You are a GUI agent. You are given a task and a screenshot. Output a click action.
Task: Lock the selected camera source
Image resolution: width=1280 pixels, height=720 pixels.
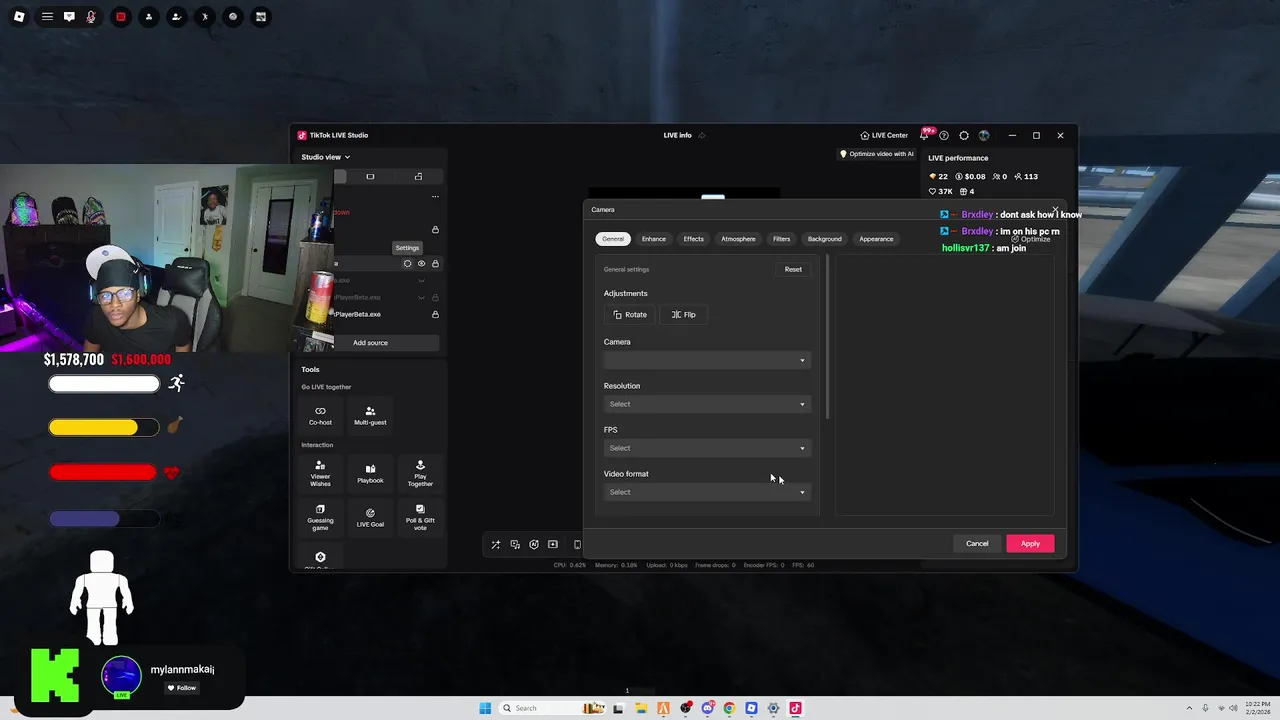[x=435, y=264]
